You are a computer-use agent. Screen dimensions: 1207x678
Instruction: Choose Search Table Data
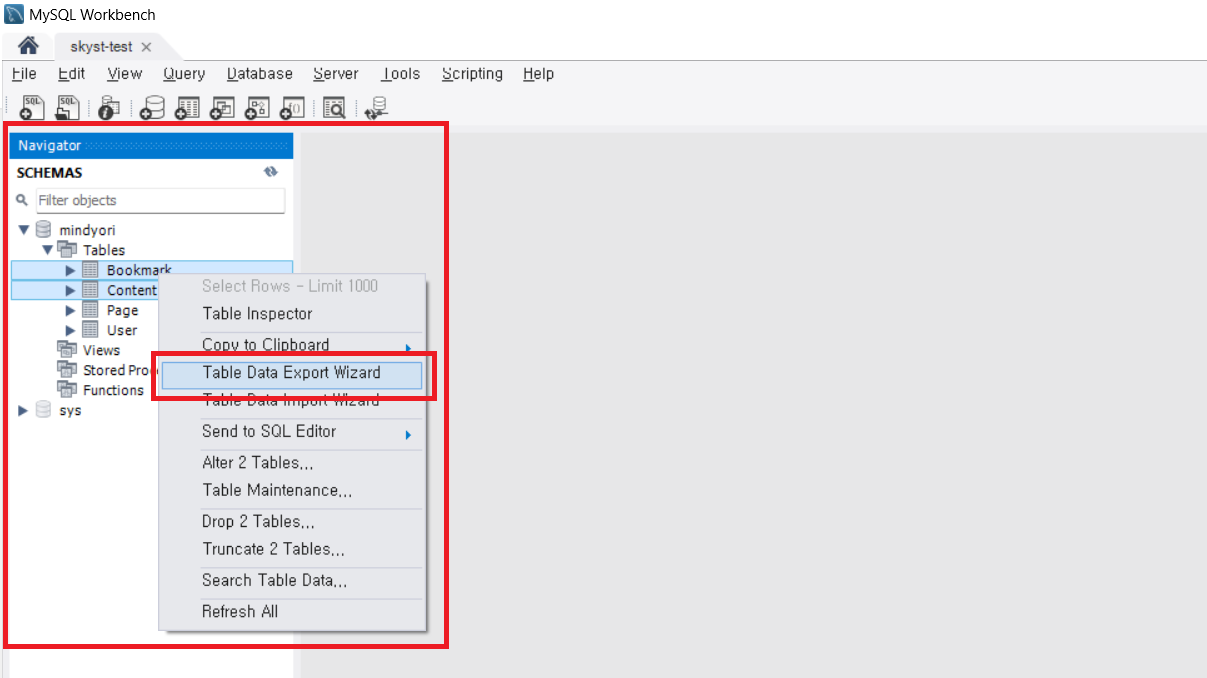click(x=275, y=580)
